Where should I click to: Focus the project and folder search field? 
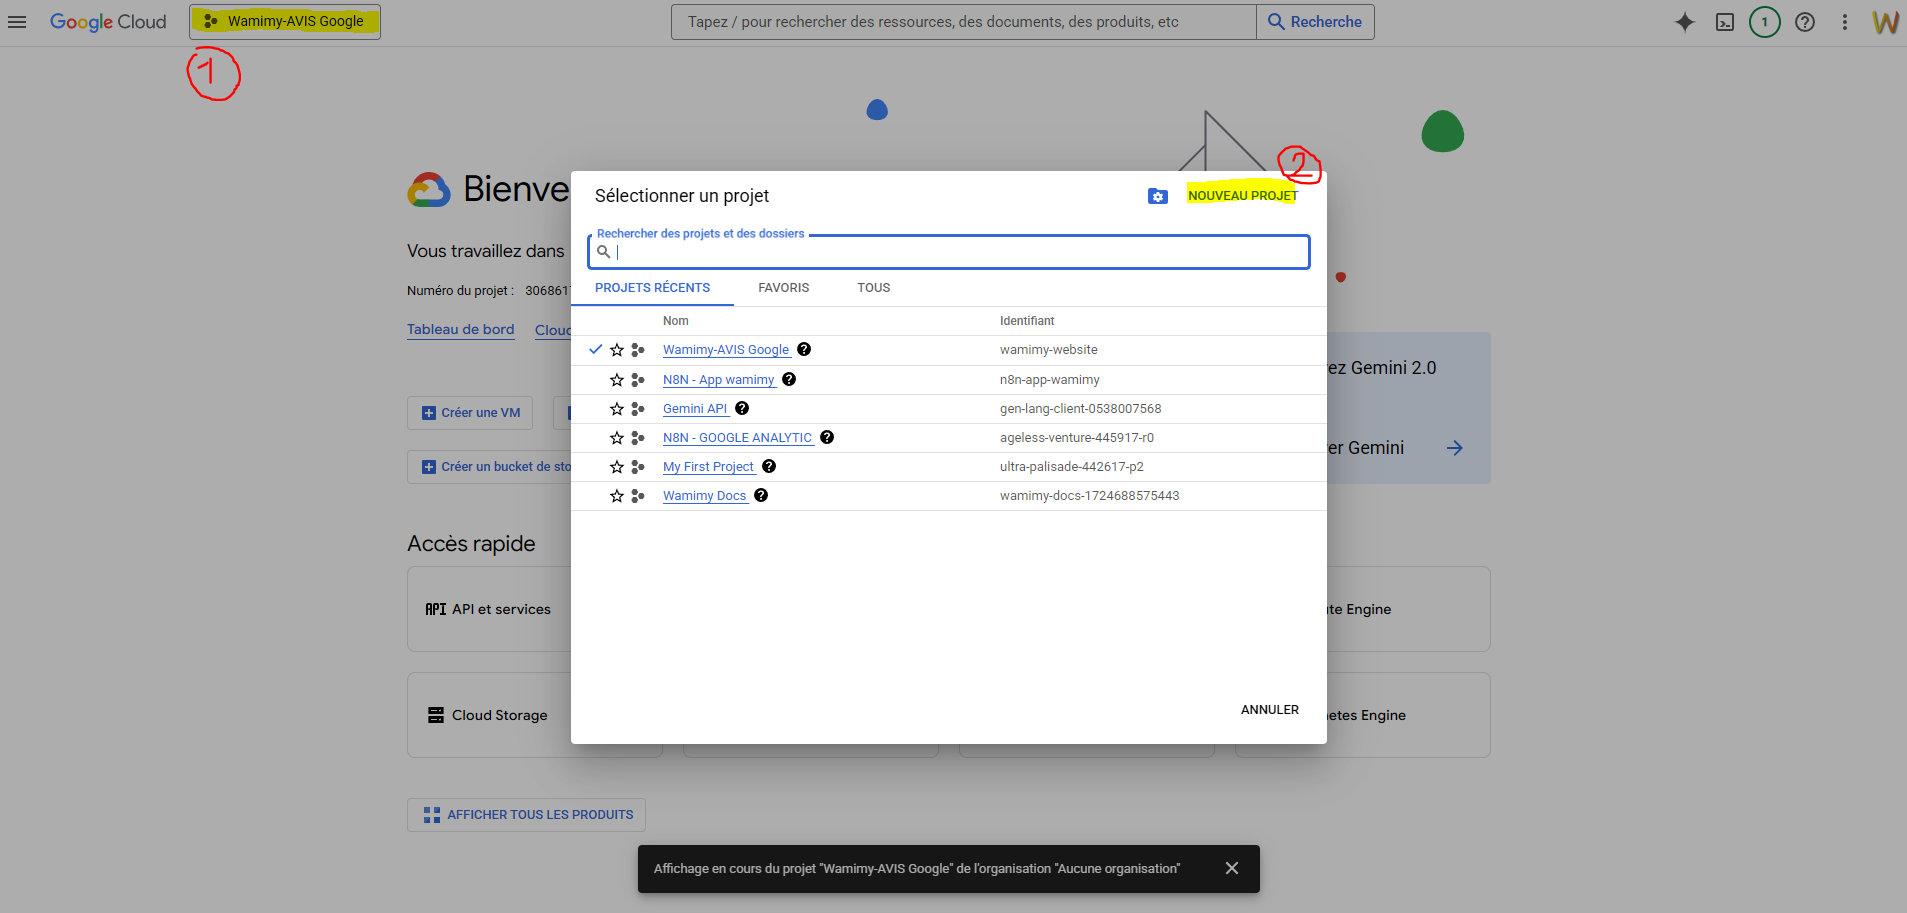[x=949, y=252]
